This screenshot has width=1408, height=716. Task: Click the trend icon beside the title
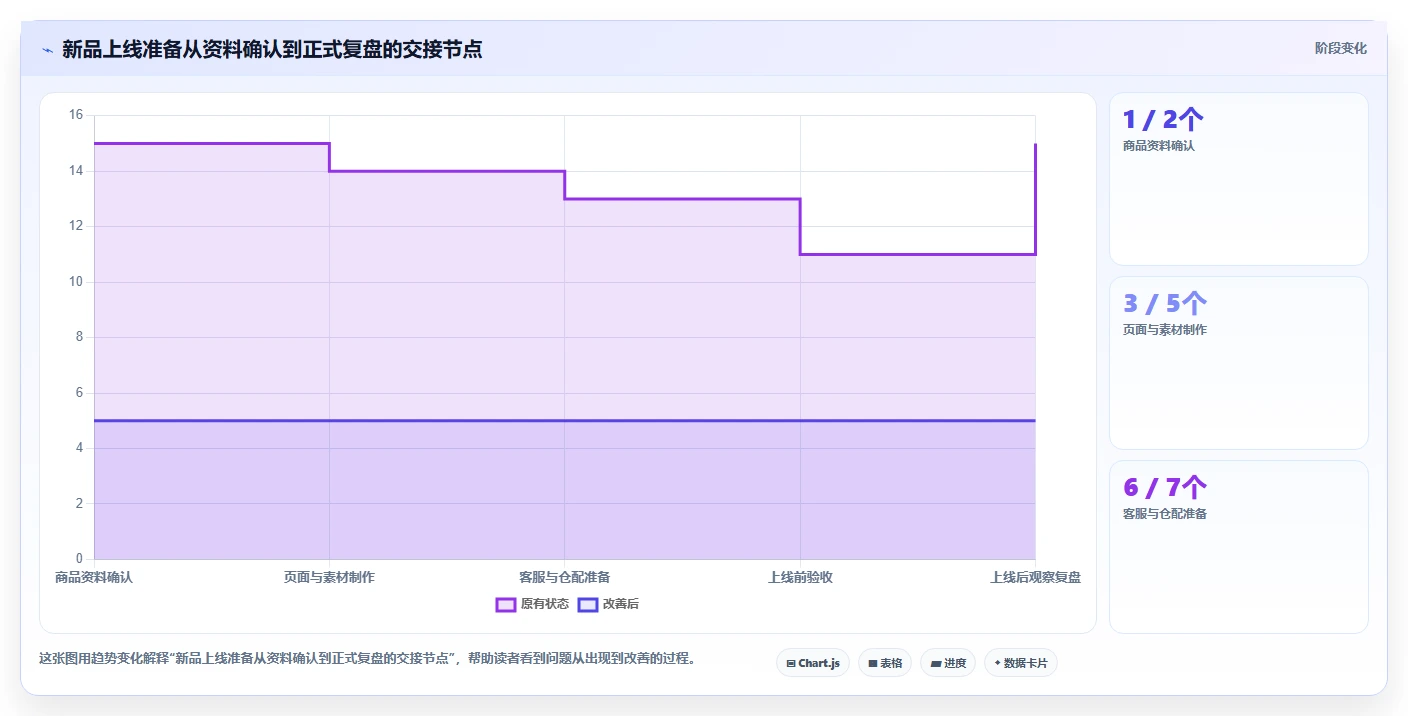(x=47, y=49)
